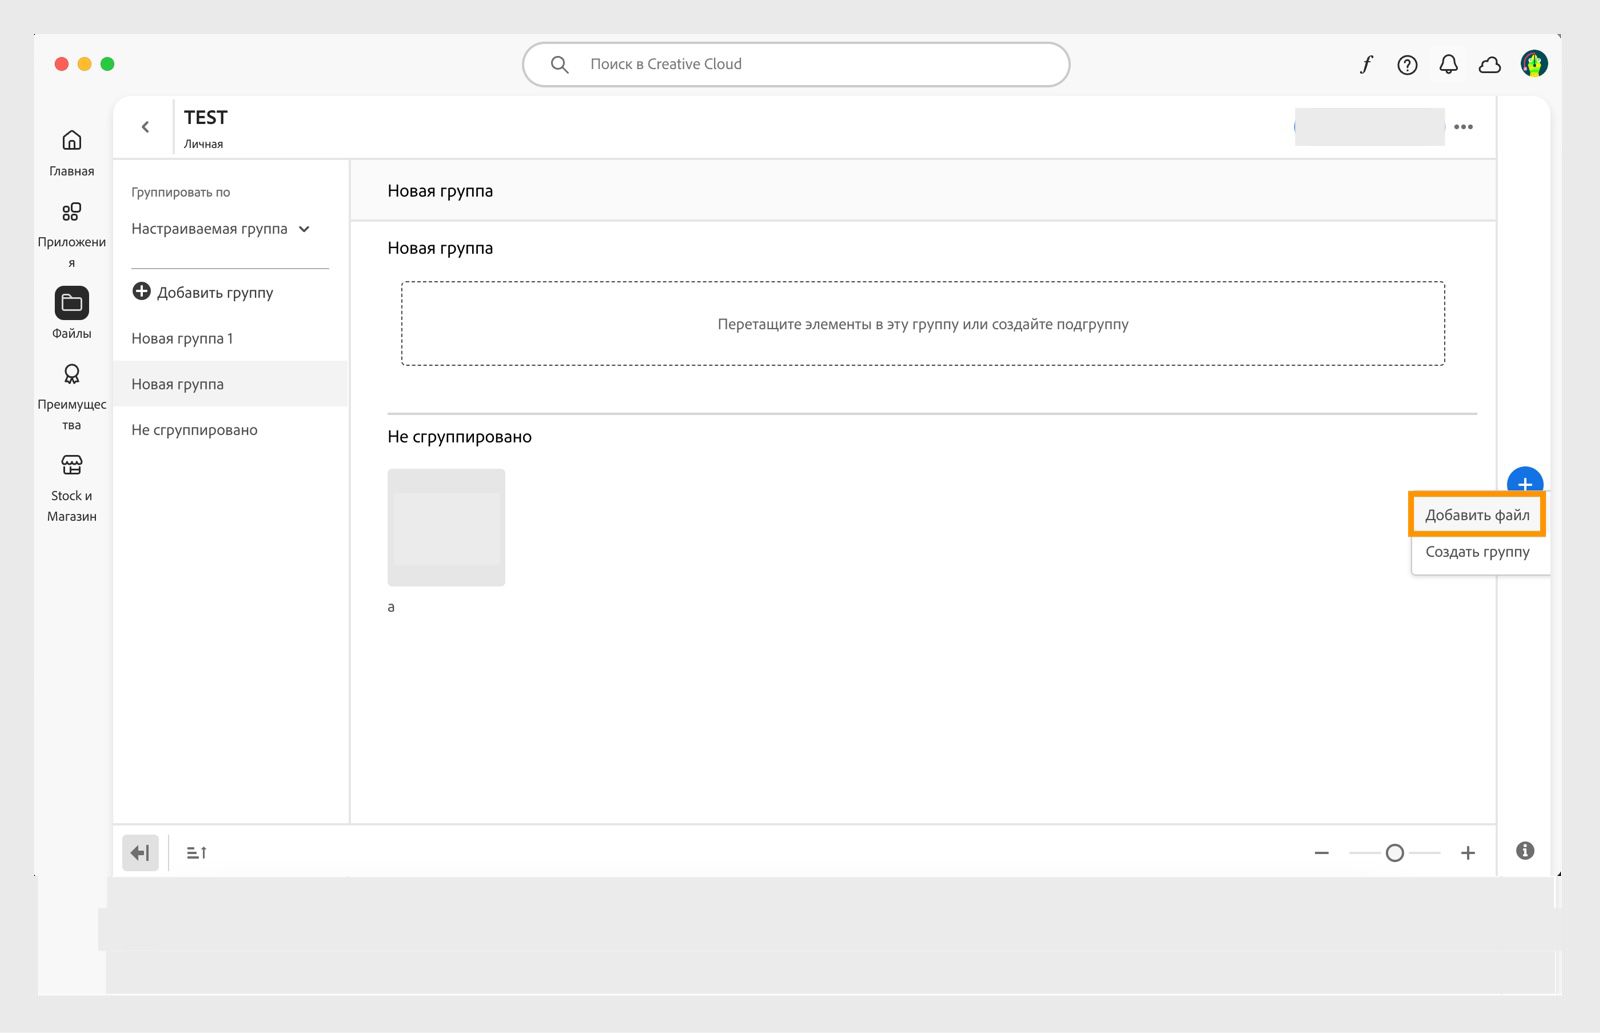1600x1033 pixels.
Task: Open the Приложения apps section
Action: [x=72, y=235]
